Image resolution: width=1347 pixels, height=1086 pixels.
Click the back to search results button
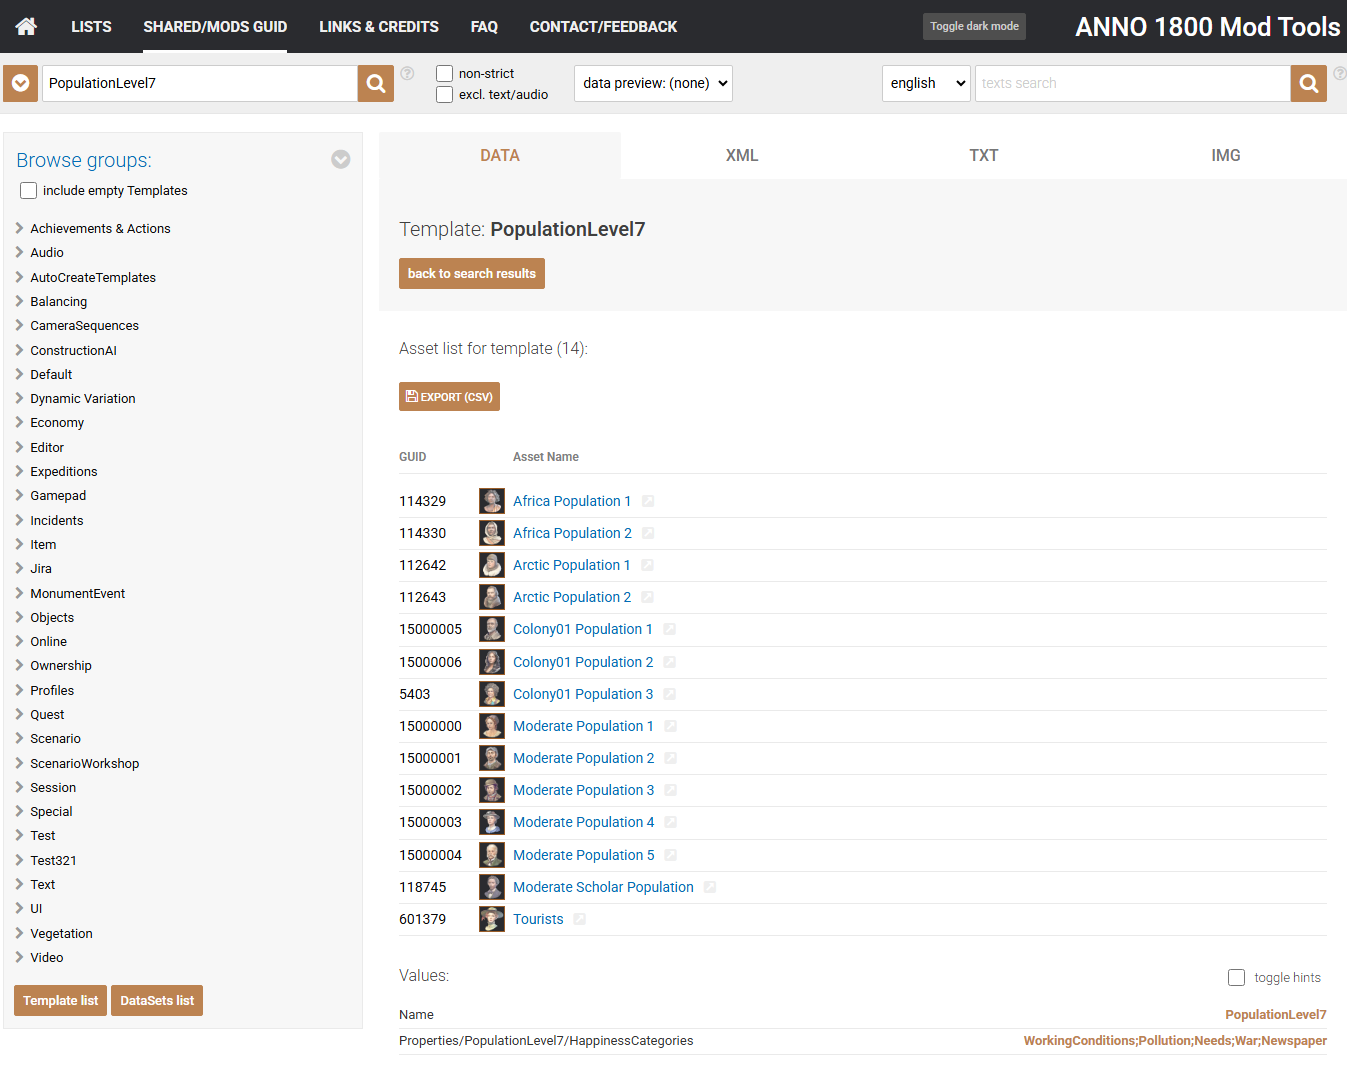coord(472,274)
